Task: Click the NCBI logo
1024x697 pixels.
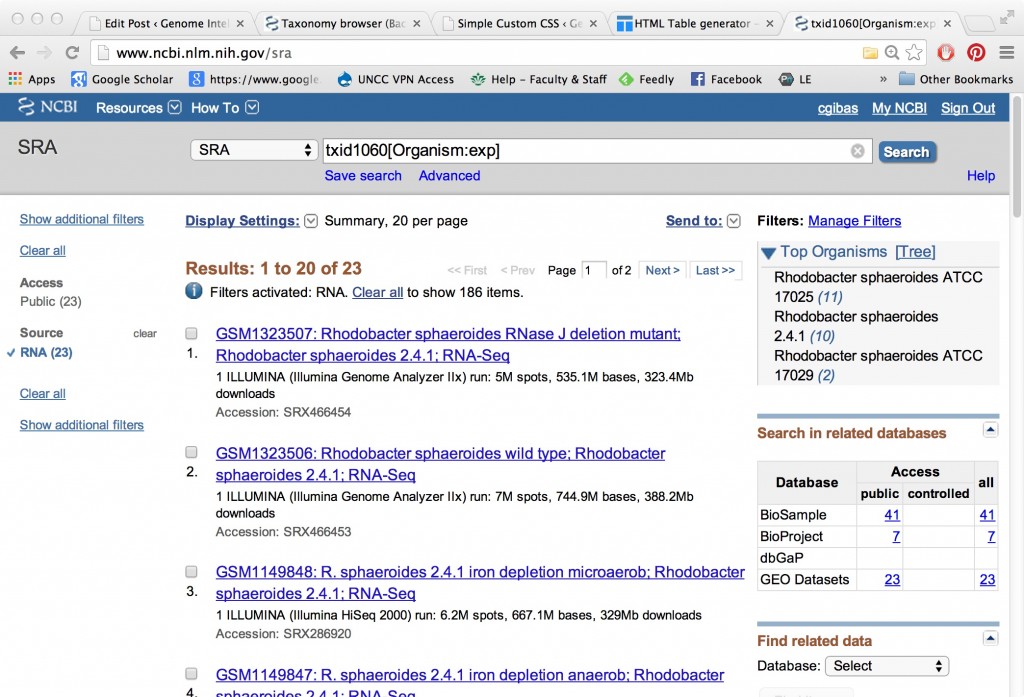Action: pos(47,108)
